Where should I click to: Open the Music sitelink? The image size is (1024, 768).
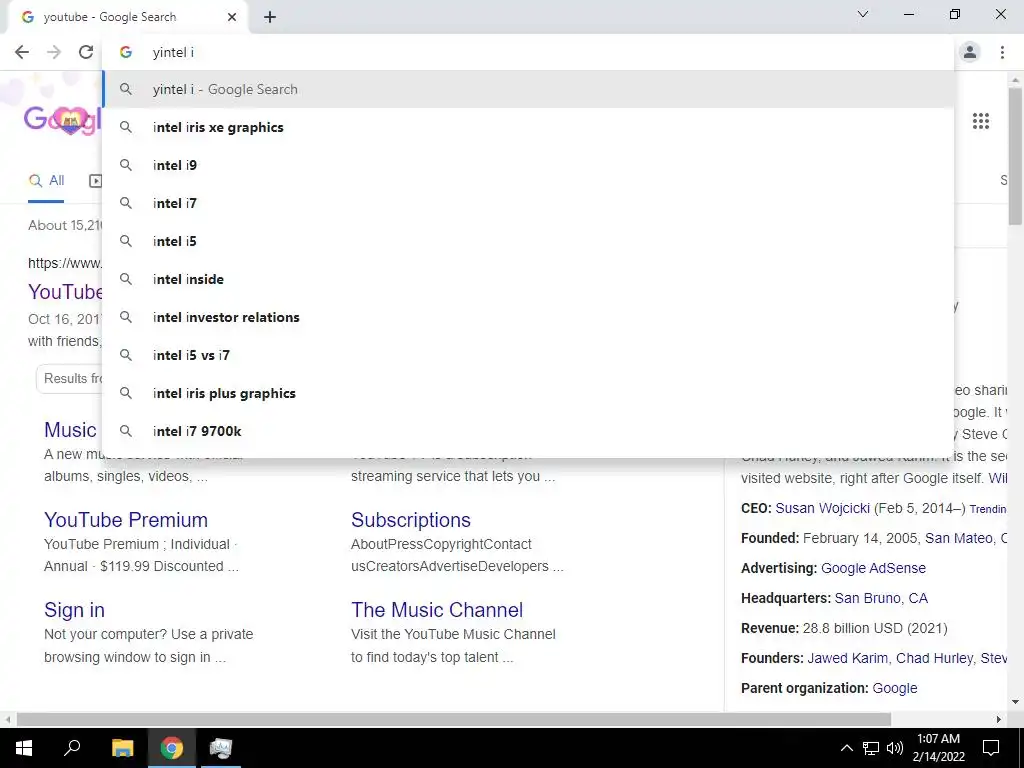[x=71, y=430]
